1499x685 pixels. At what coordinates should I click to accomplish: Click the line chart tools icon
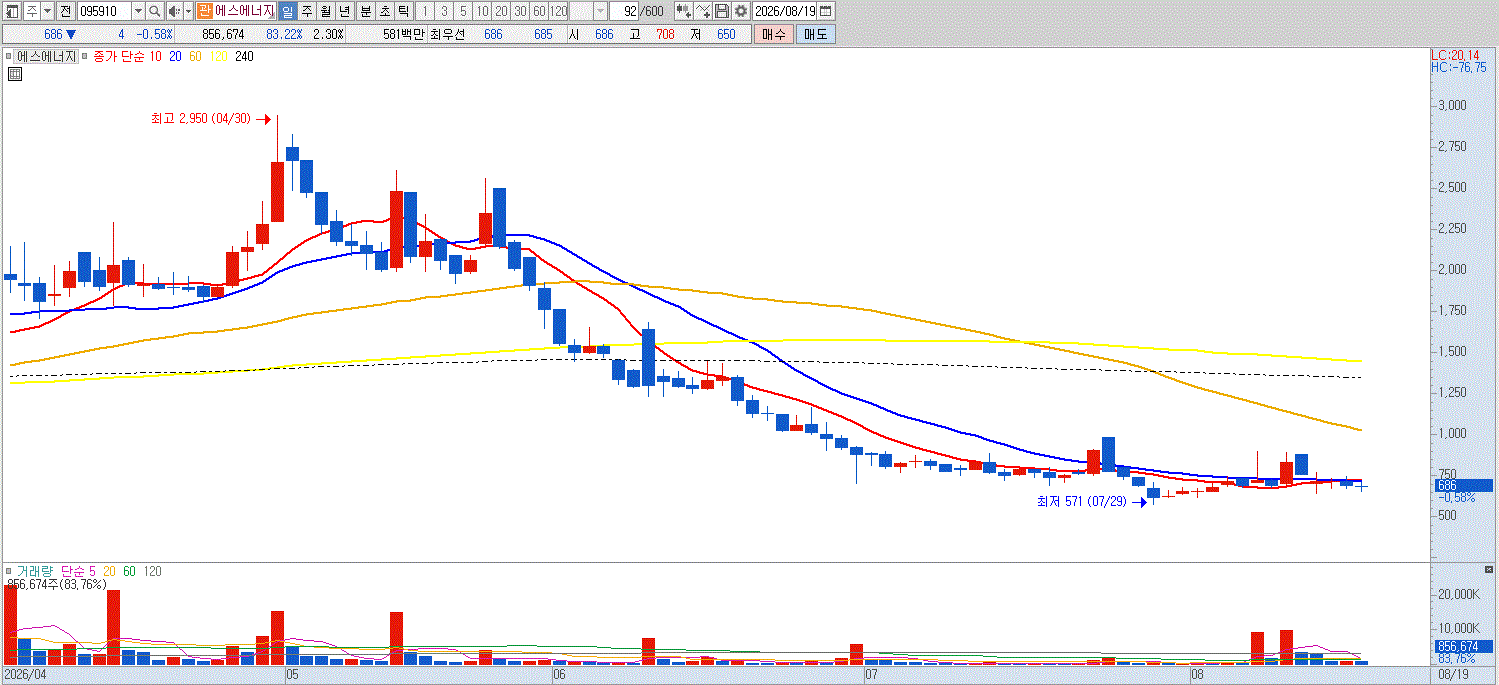[x=703, y=11]
